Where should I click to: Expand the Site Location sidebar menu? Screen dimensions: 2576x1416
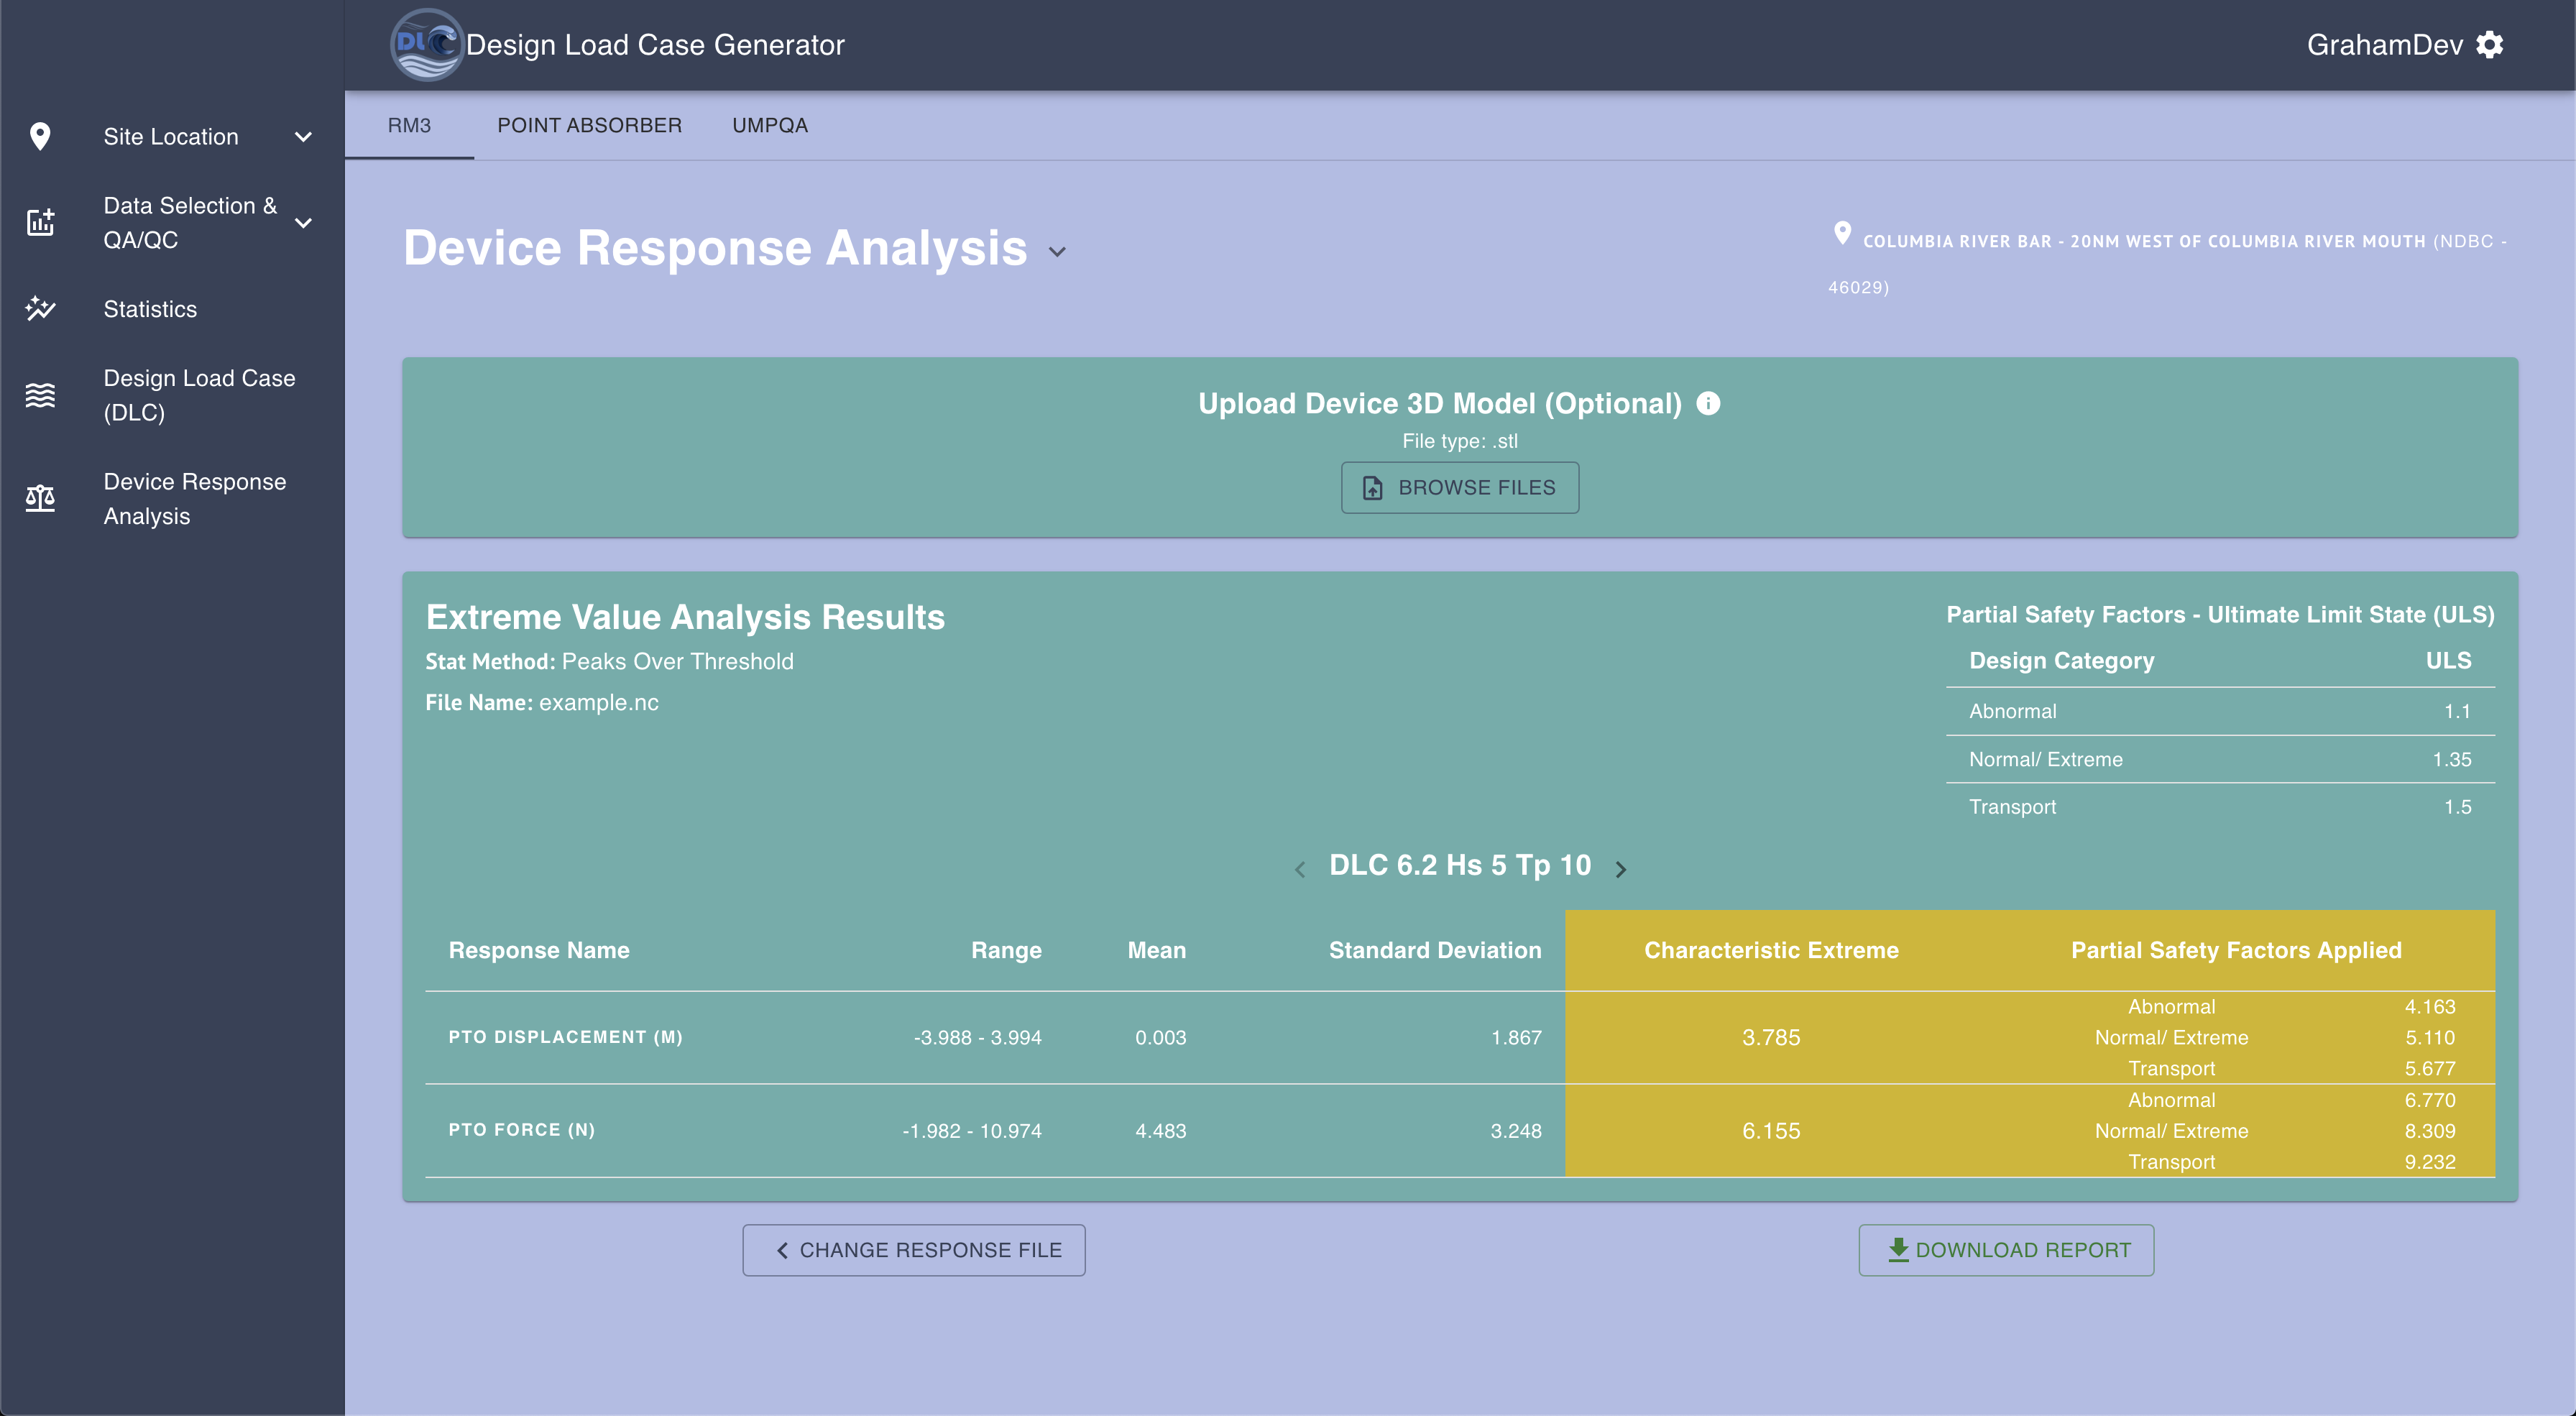(303, 137)
